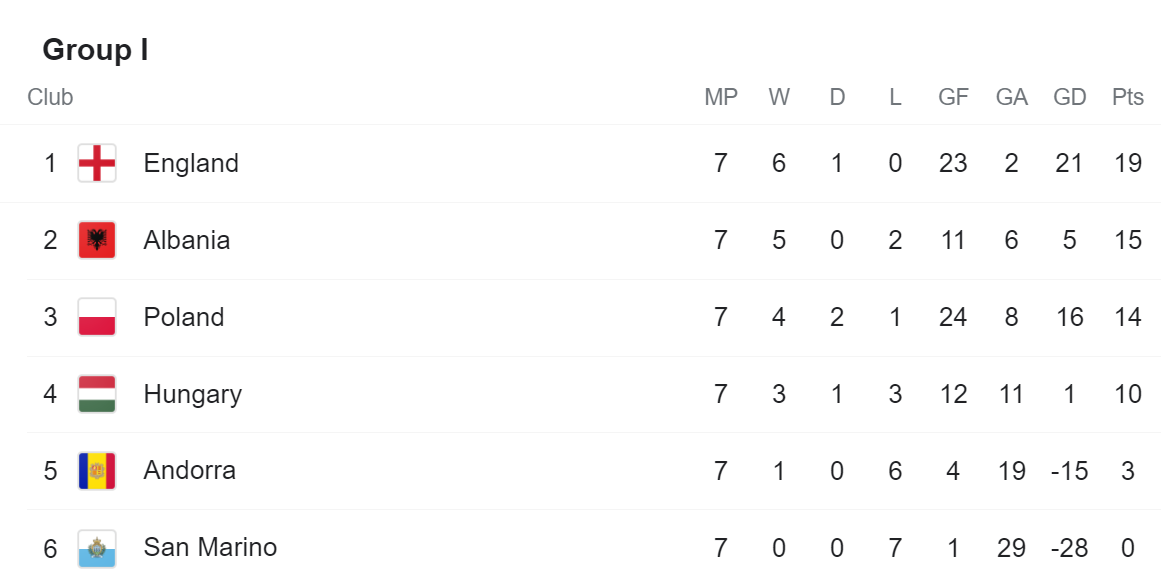
Task: Click the Poland flag icon
Action: pyautogui.click(x=97, y=317)
